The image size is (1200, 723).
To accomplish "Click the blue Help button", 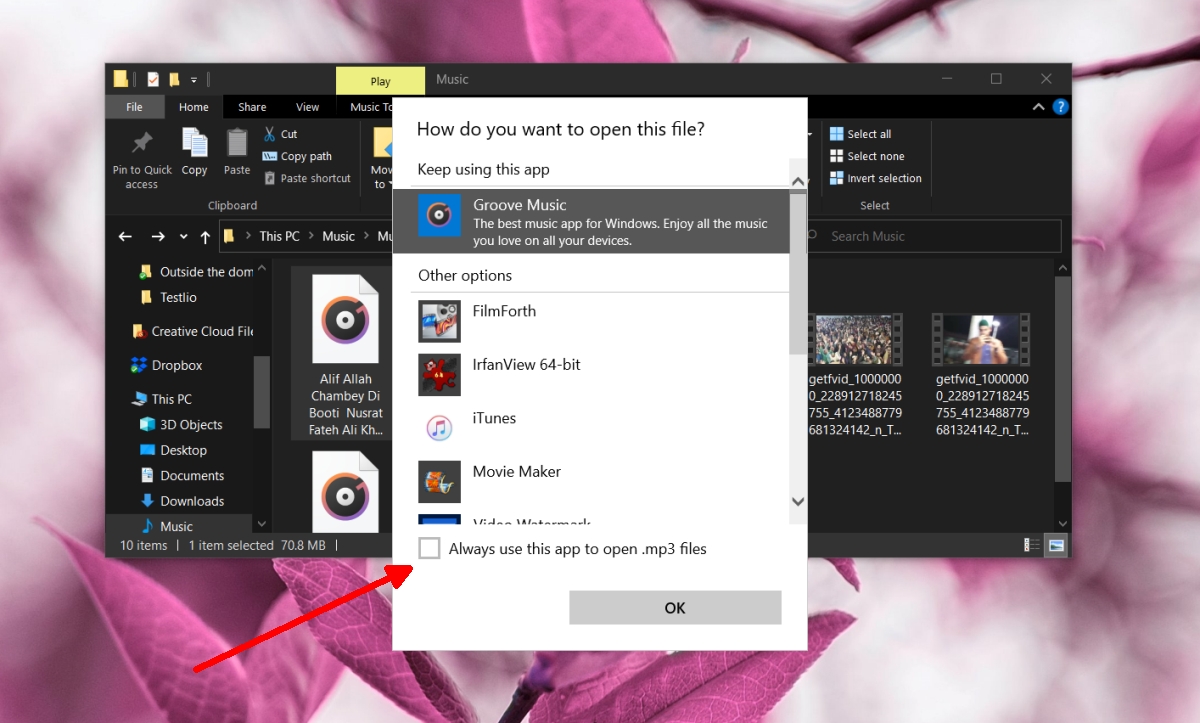I will [1060, 106].
